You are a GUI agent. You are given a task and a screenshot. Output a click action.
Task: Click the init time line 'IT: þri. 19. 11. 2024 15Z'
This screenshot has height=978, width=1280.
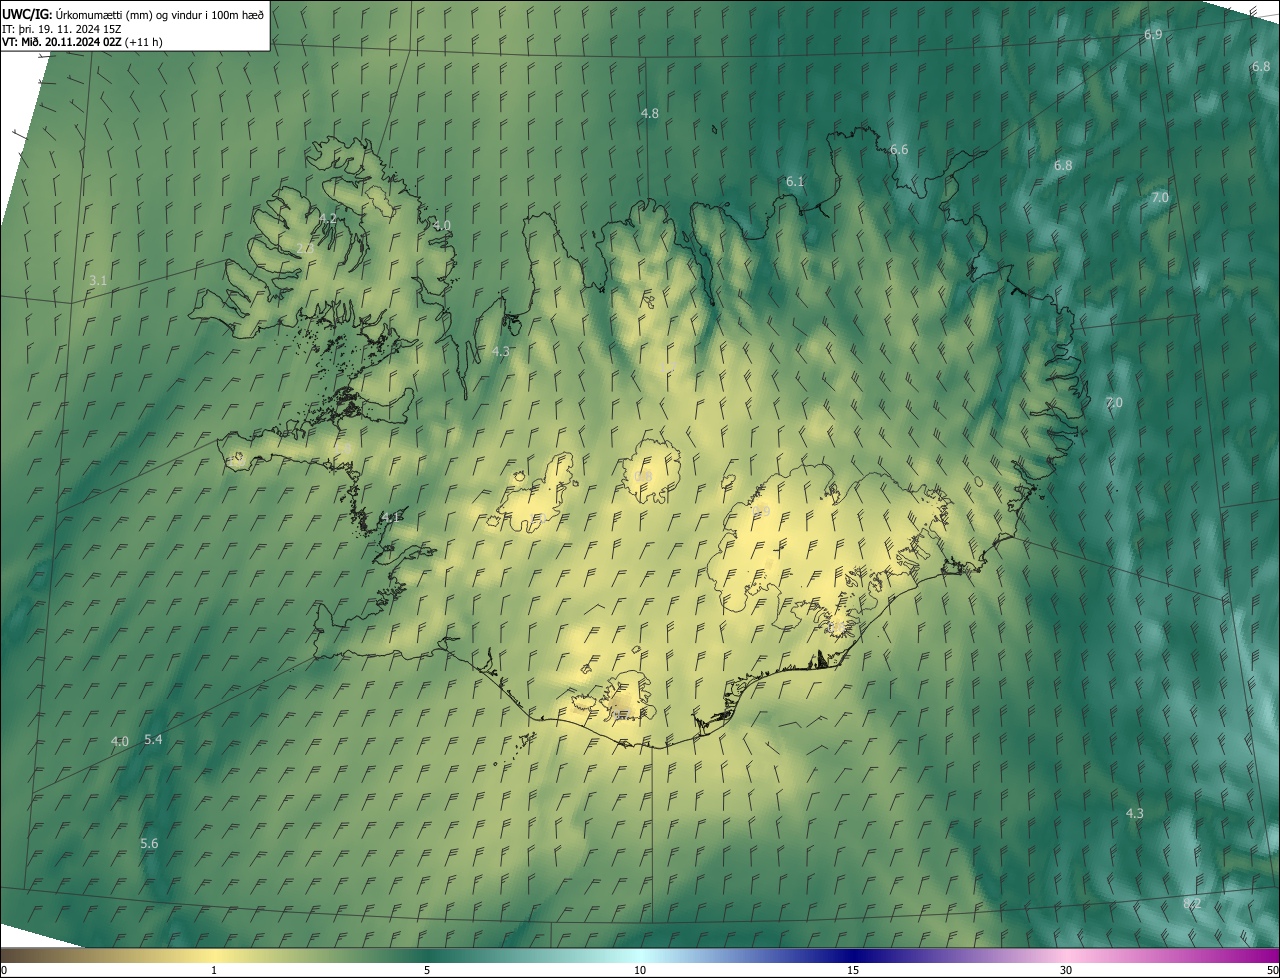(x=61, y=29)
